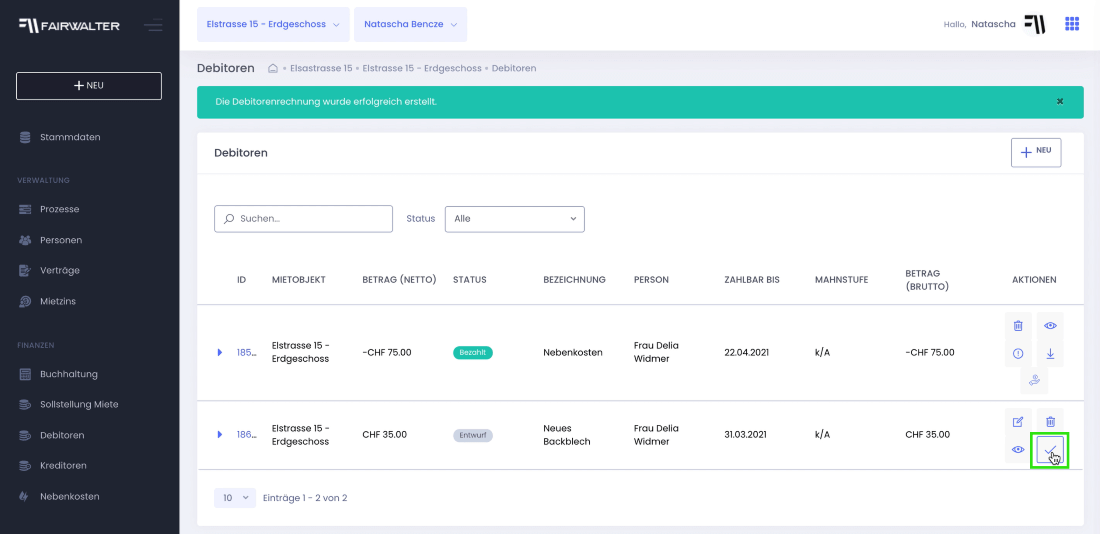Delete the paid Nebenkosten invoice
This screenshot has width=1100, height=534.
1018,326
